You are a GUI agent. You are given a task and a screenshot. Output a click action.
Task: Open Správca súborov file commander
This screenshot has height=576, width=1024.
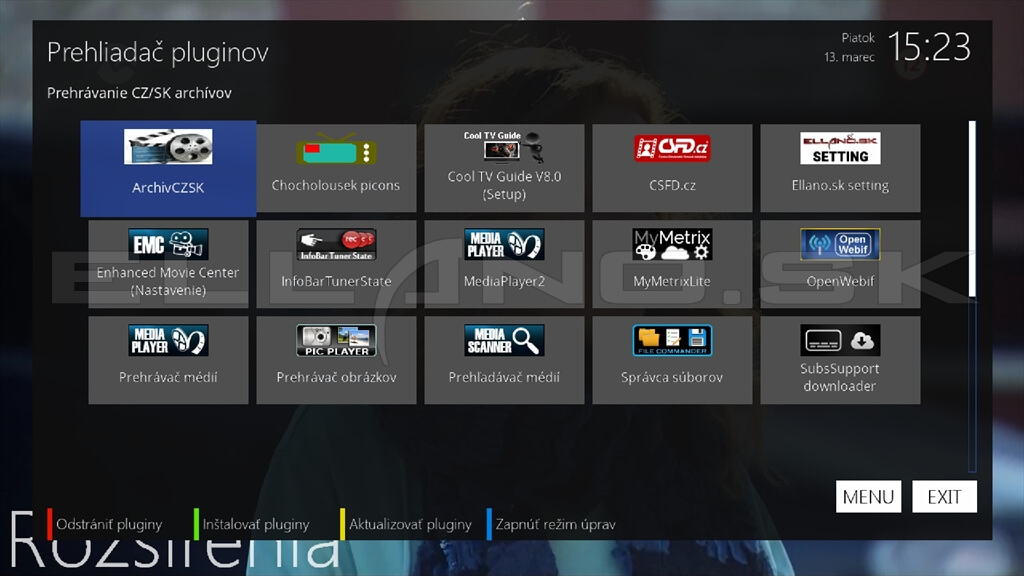[x=671, y=358]
